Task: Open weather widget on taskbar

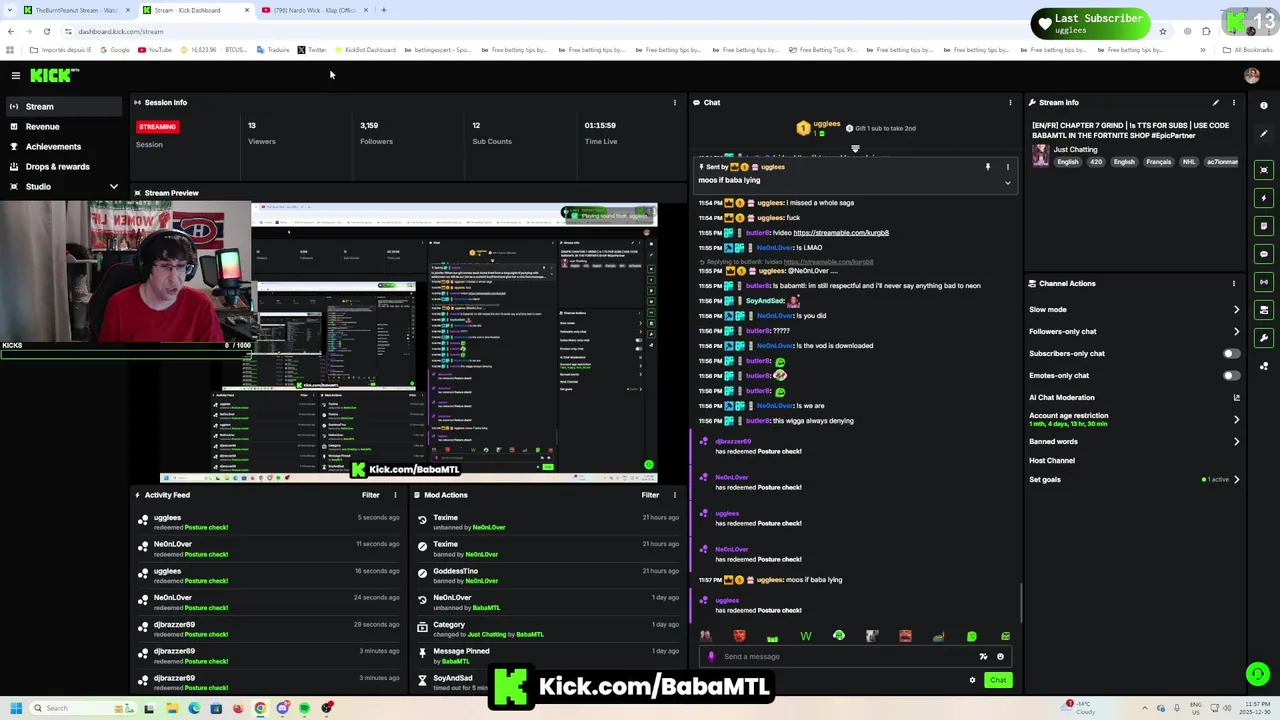Action: [1080, 707]
